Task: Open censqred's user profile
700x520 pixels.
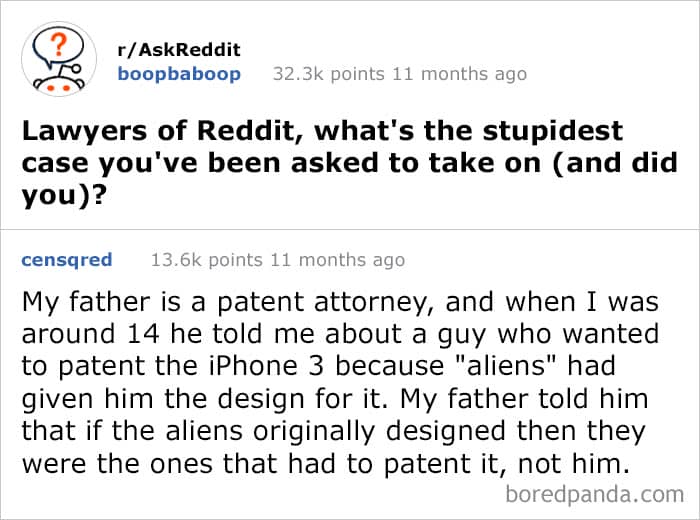Action: pyautogui.click(x=66, y=260)
